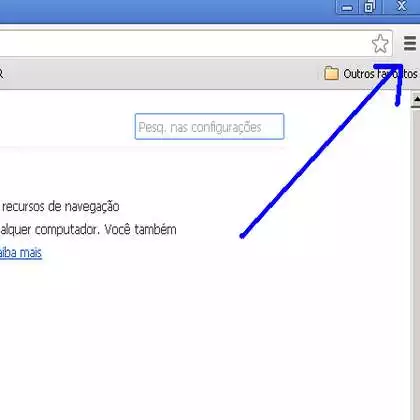Bookmark this page with the star icon
The height and width of the screenshot is (420, 420).
[x=380, y=44]
